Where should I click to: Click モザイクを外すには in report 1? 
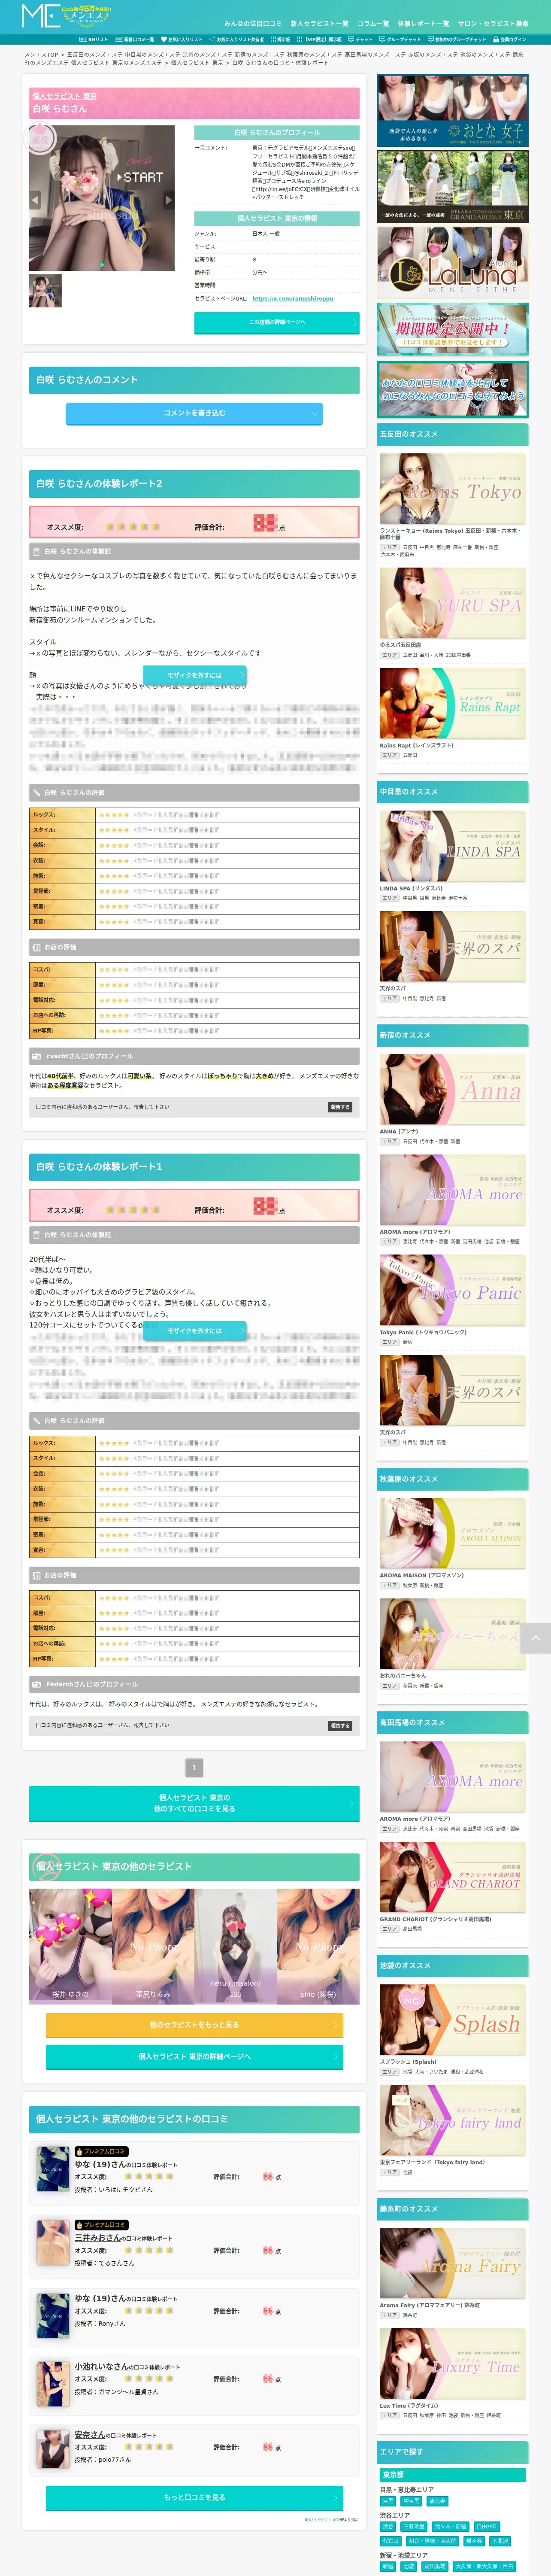(194, 1331)
